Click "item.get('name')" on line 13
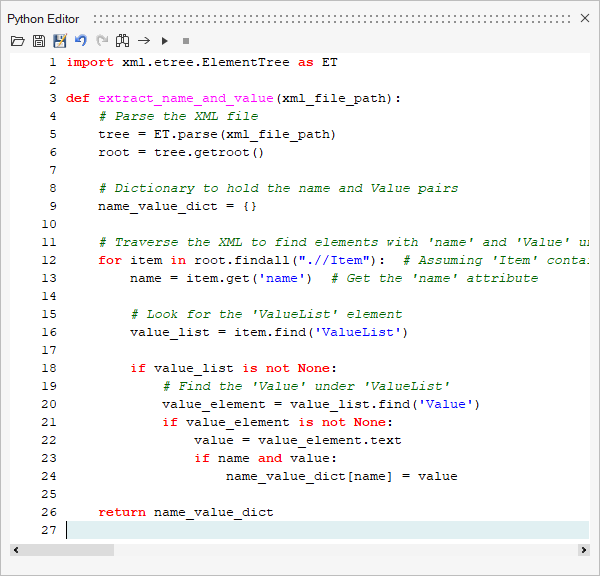 click(x=249, y=278)
